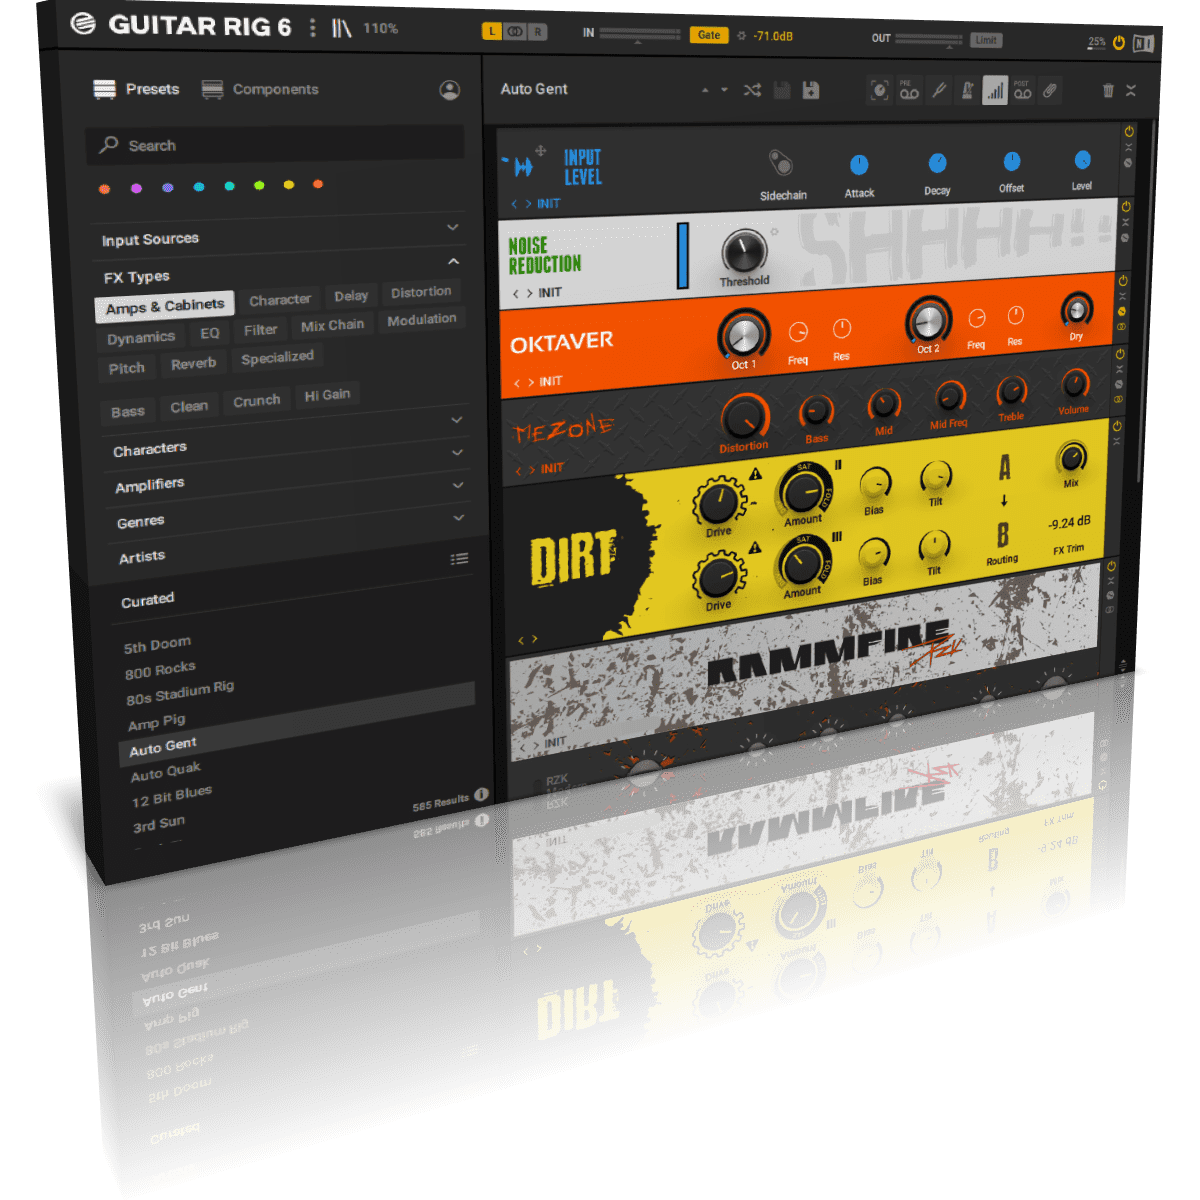Screen dimensions: 1200x1200
Task: Toggle the global power button in header
Action: (x=1119, y=43)
